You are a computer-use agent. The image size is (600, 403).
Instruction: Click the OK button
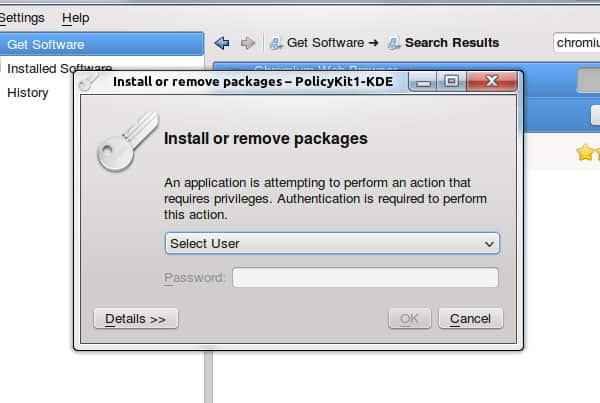(x=409, y=318)
